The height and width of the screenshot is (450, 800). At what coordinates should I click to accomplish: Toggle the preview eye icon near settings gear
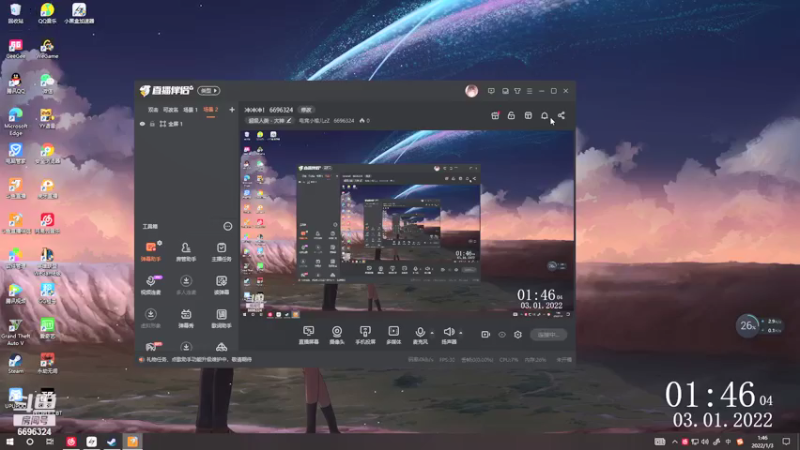[x=502, y=335]
